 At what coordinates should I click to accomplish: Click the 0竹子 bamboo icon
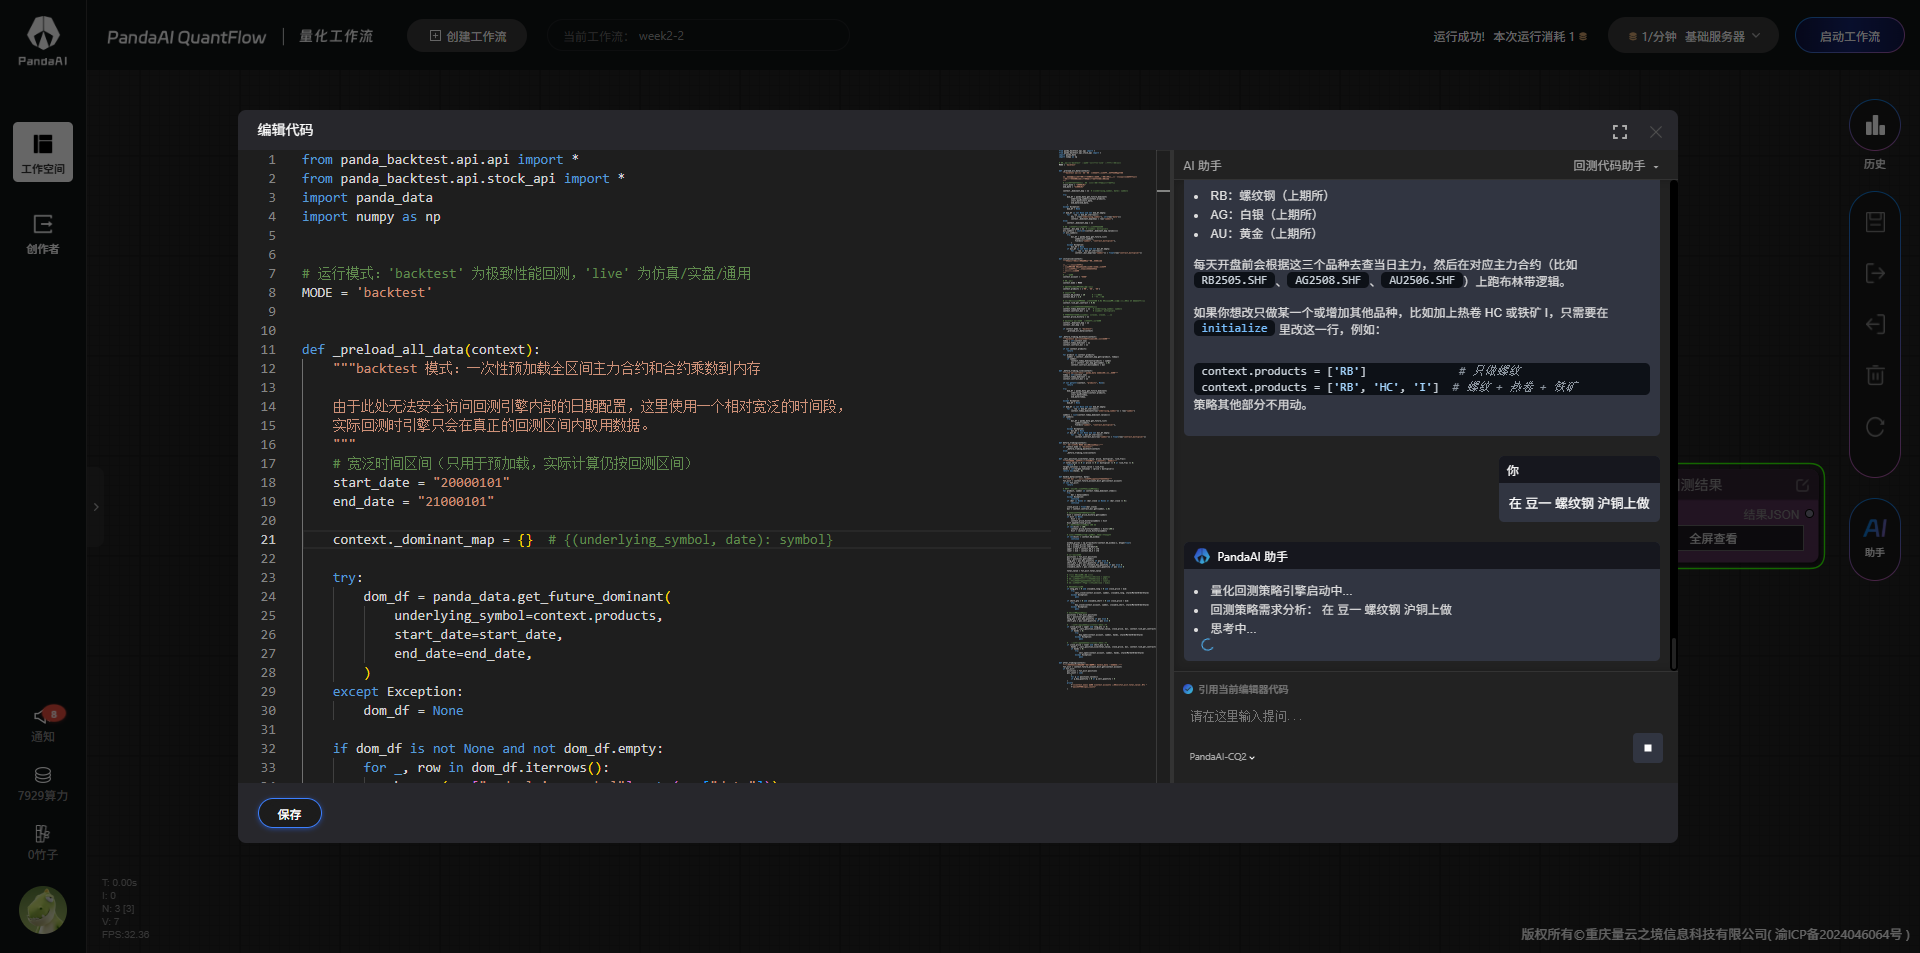click(x=42, y=841)
